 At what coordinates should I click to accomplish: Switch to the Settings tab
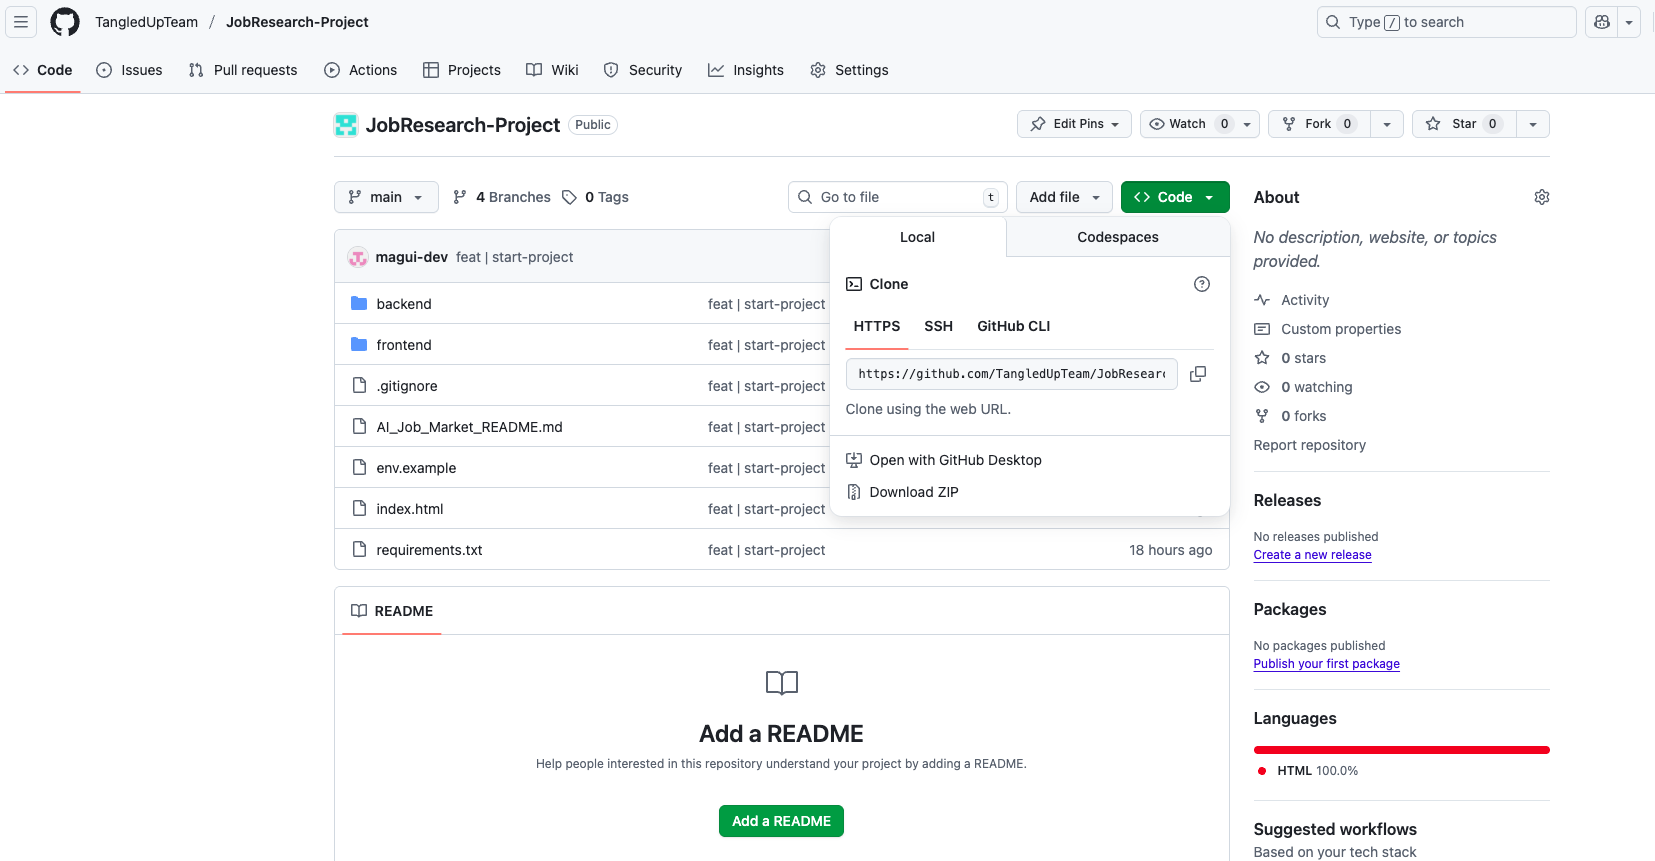[x=849, y=70]
